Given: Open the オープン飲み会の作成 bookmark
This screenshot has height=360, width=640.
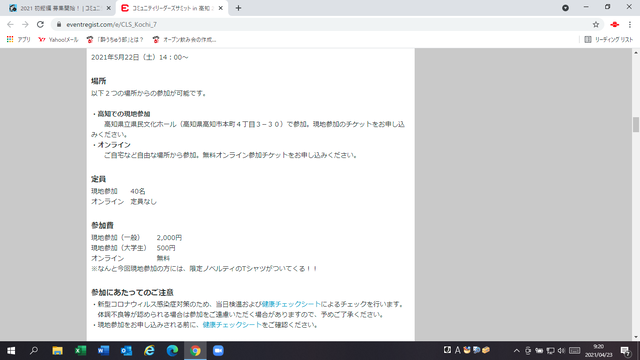Looking at the screenshot, I should [184, 40].
